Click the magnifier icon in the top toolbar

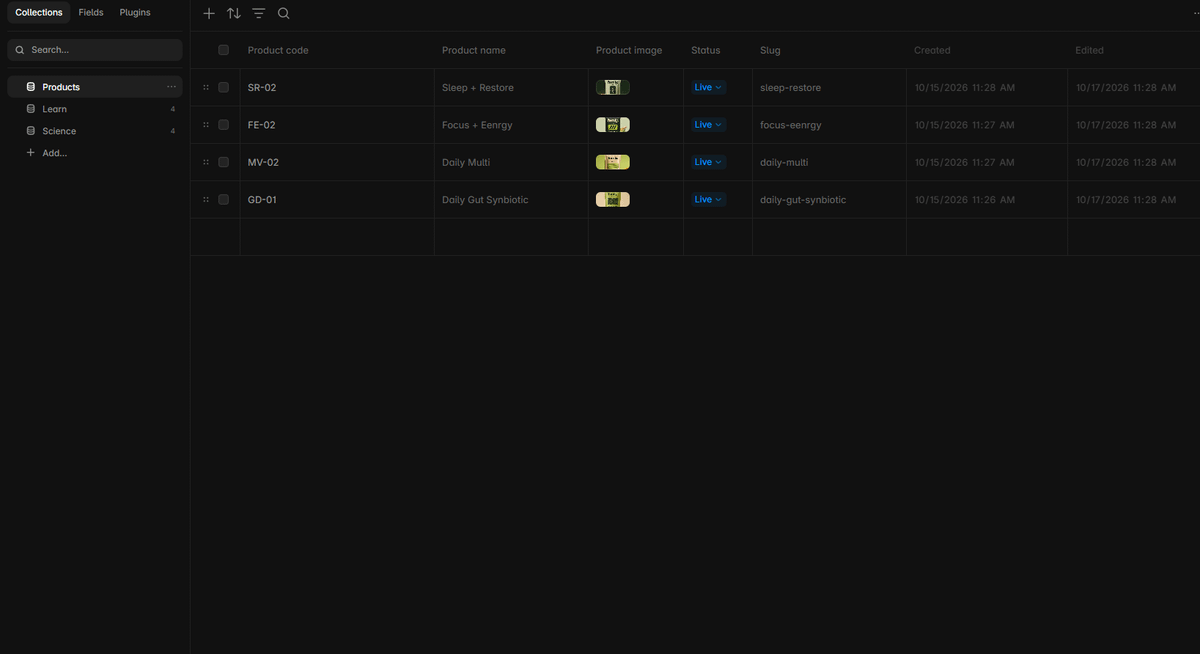pos(284,14)
